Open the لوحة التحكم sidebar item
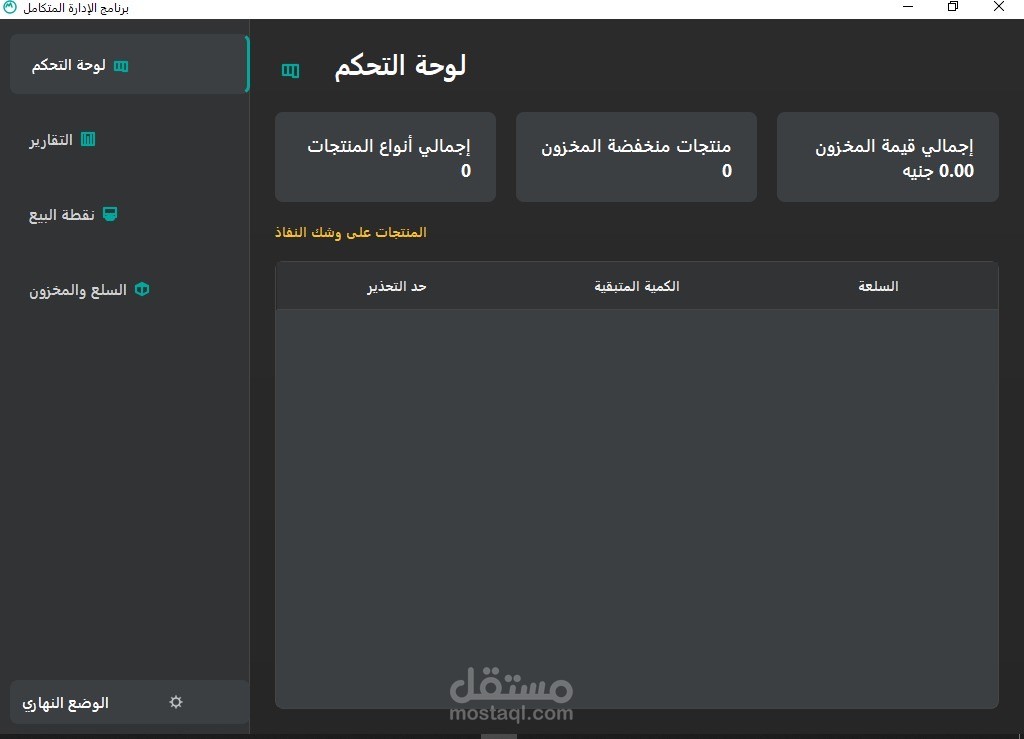Viewport: 1024px width, 739px height. (x=129, y=65)
